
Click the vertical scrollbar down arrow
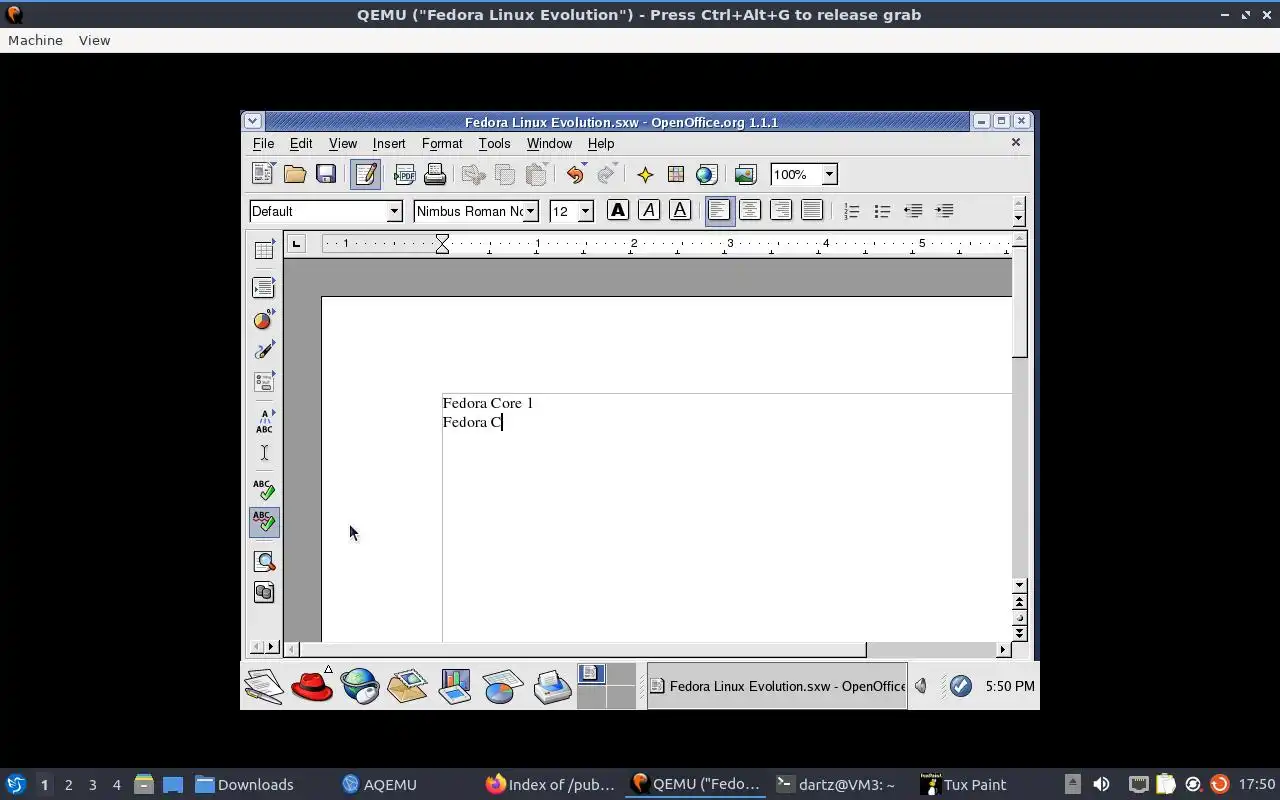pos(1019,585)
